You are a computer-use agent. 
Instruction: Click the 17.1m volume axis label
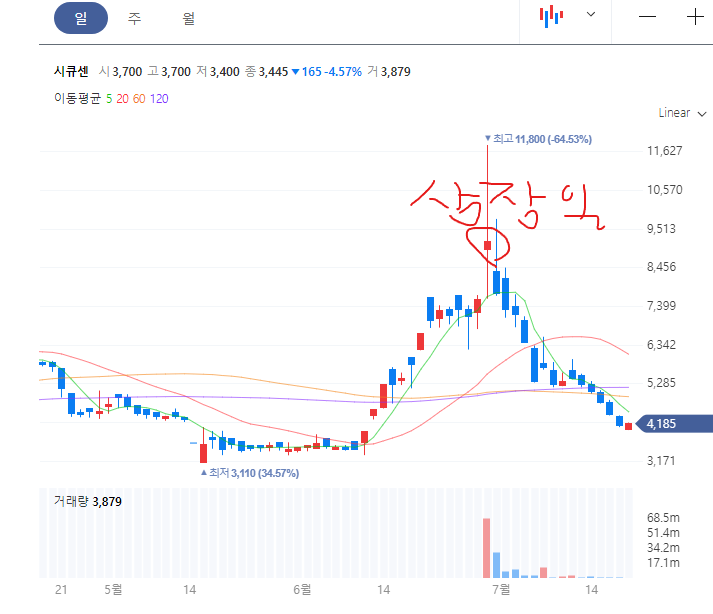click(x=663, y=563)
